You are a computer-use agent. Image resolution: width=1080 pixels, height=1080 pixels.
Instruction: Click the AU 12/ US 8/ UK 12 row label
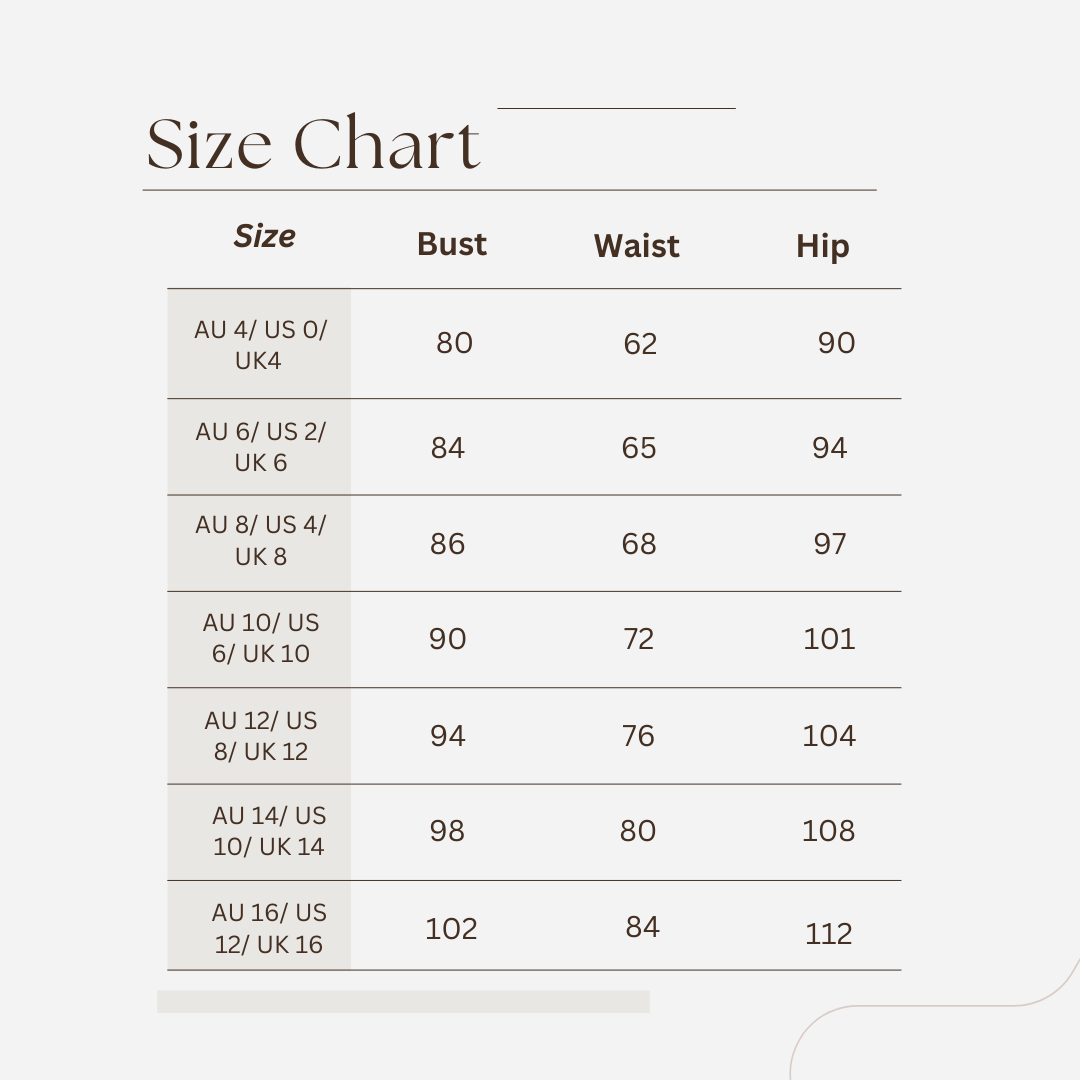pyautogui.click(x=260, y=736)
